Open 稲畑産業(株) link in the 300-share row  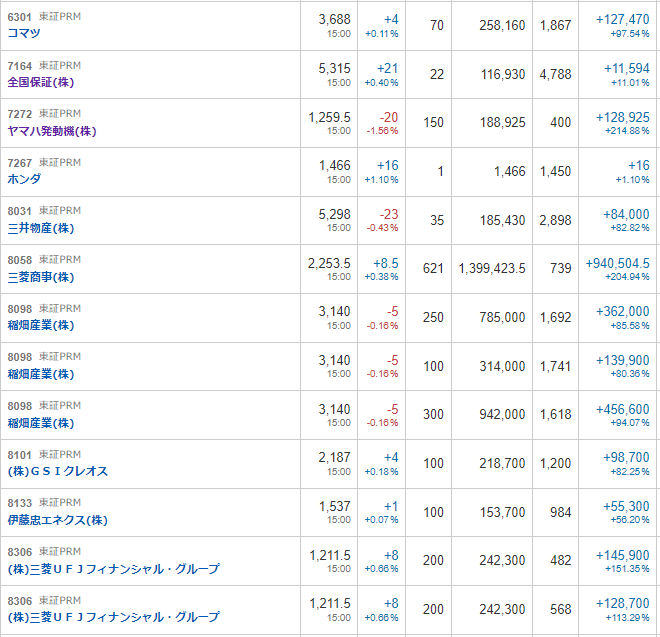pos(41,423)
